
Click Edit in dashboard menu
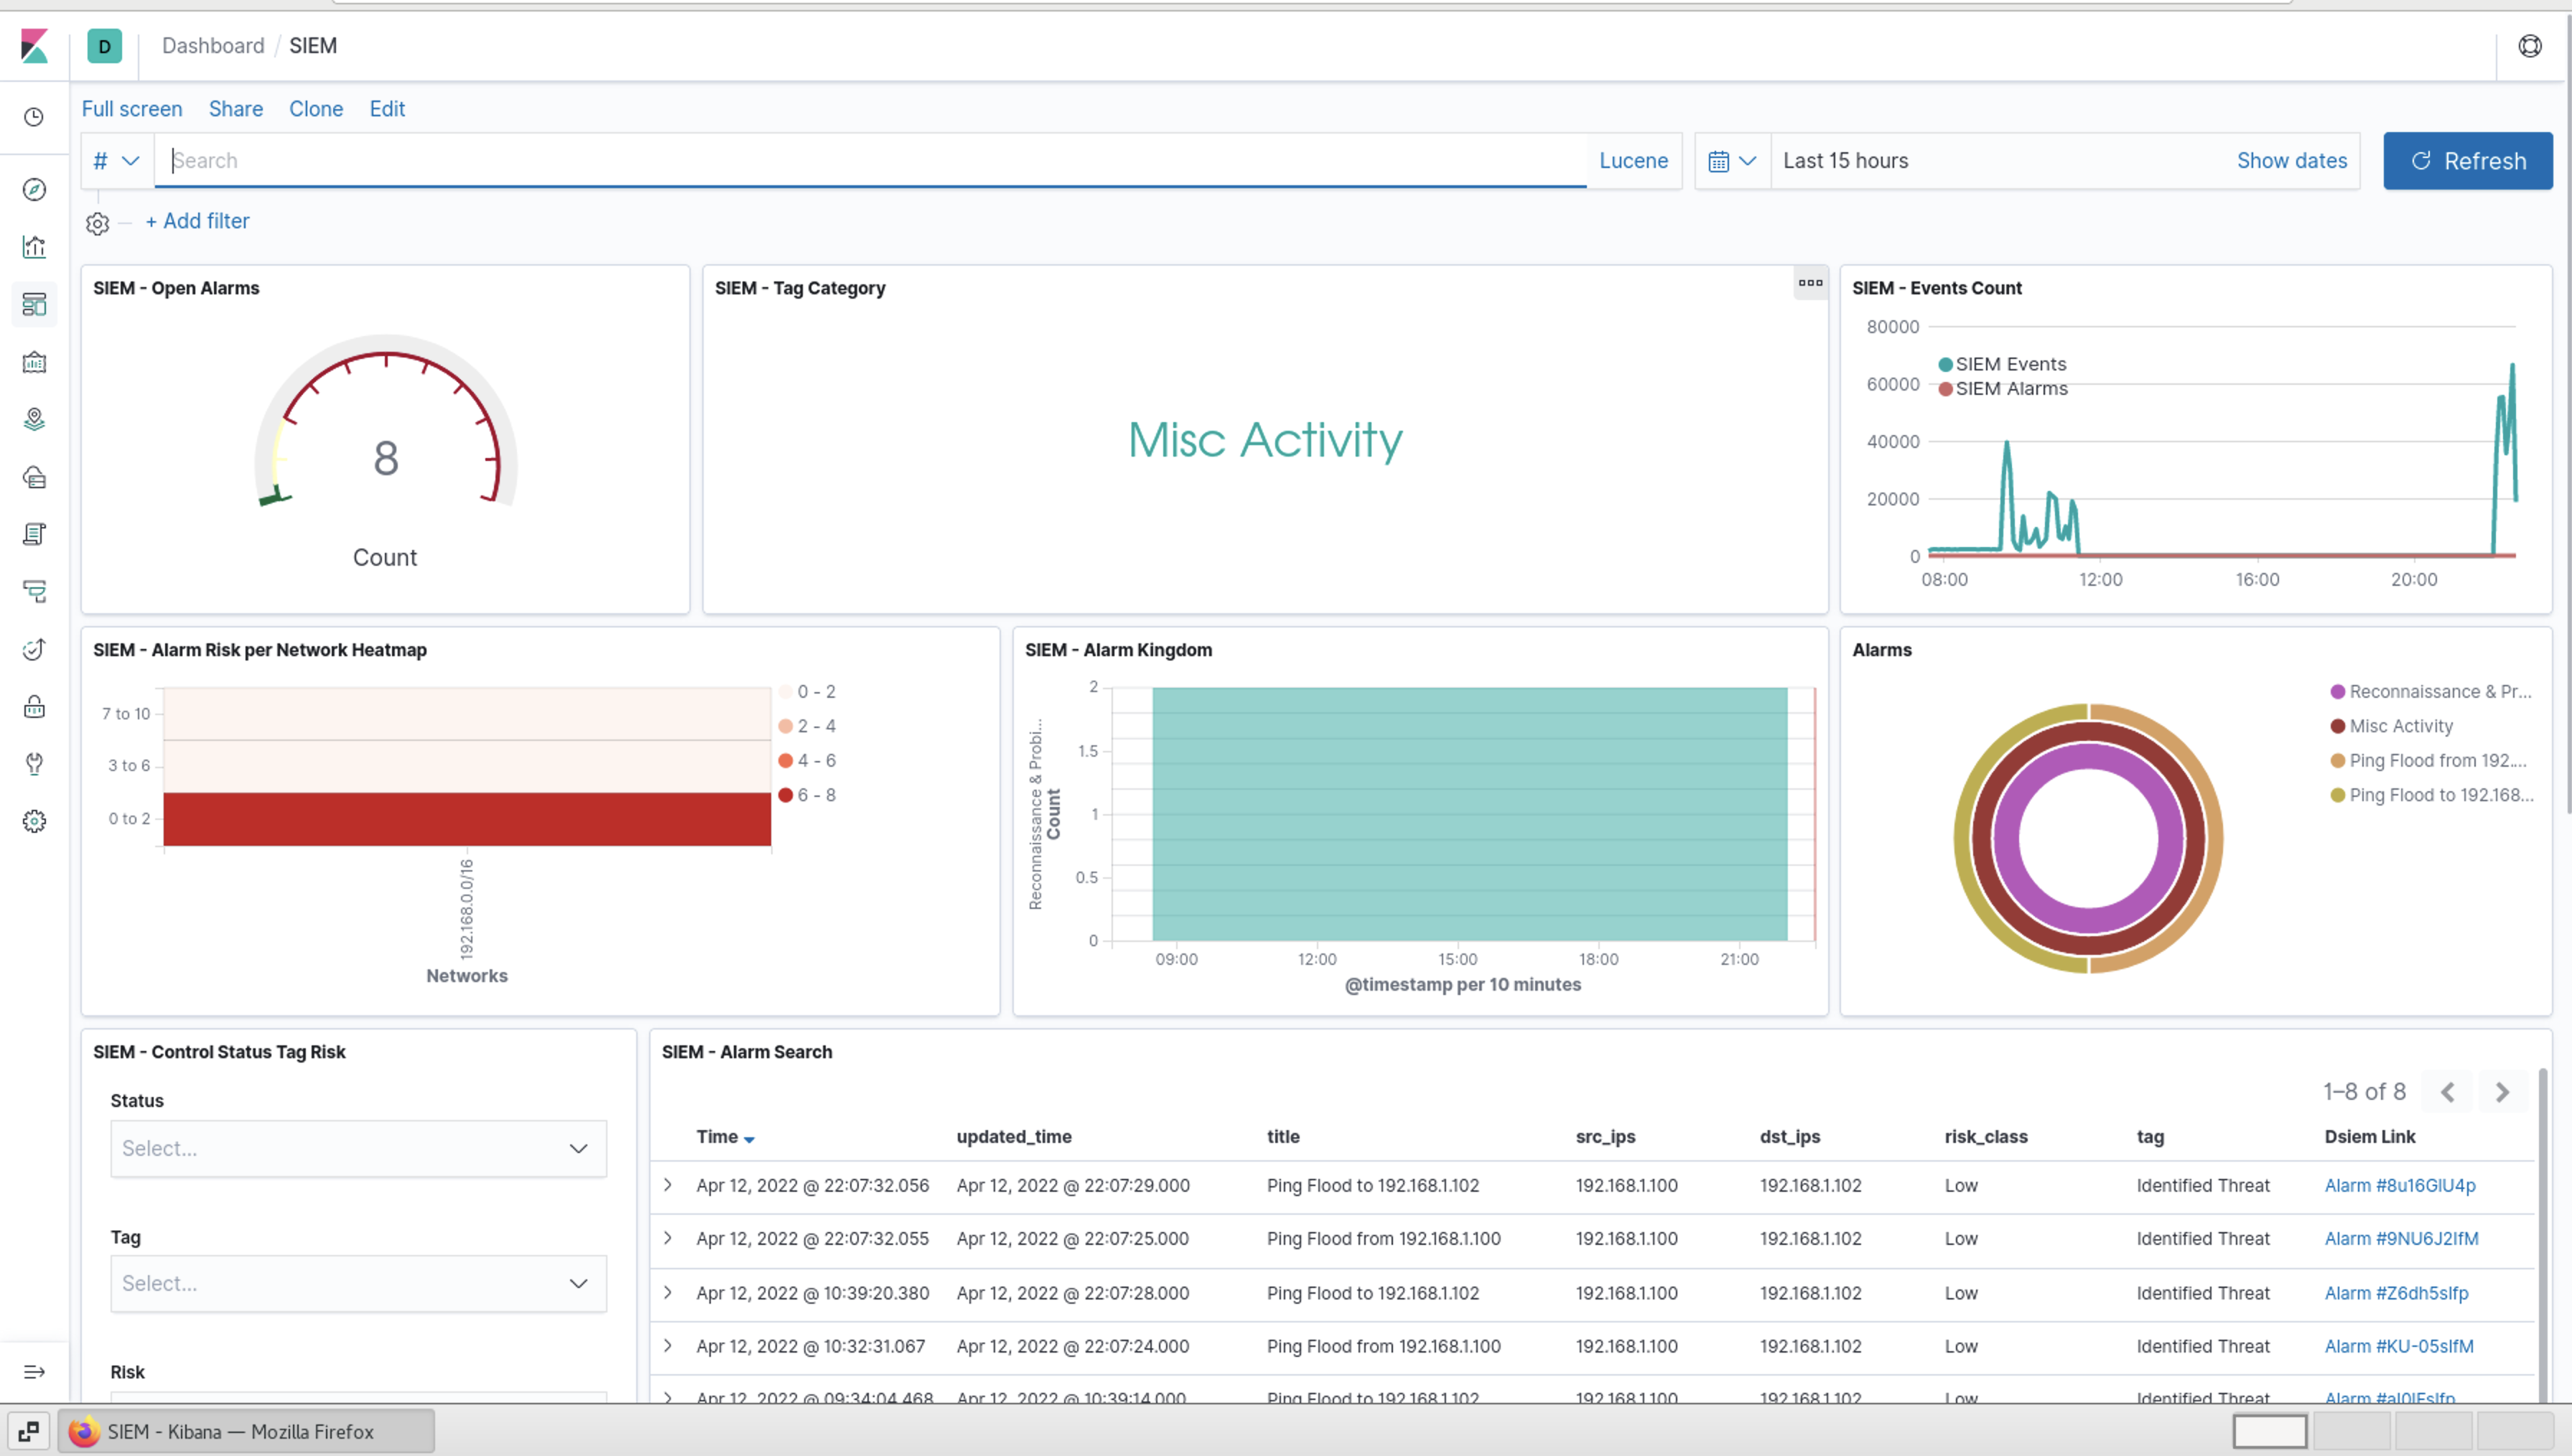(387, 109)
